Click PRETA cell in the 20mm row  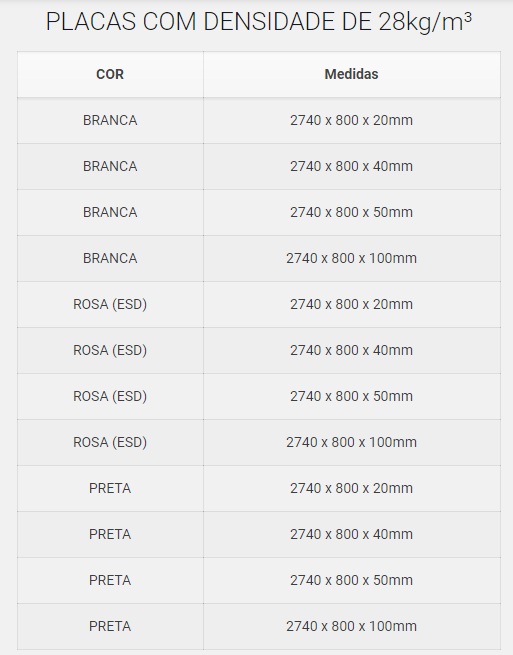pos(110,488)
